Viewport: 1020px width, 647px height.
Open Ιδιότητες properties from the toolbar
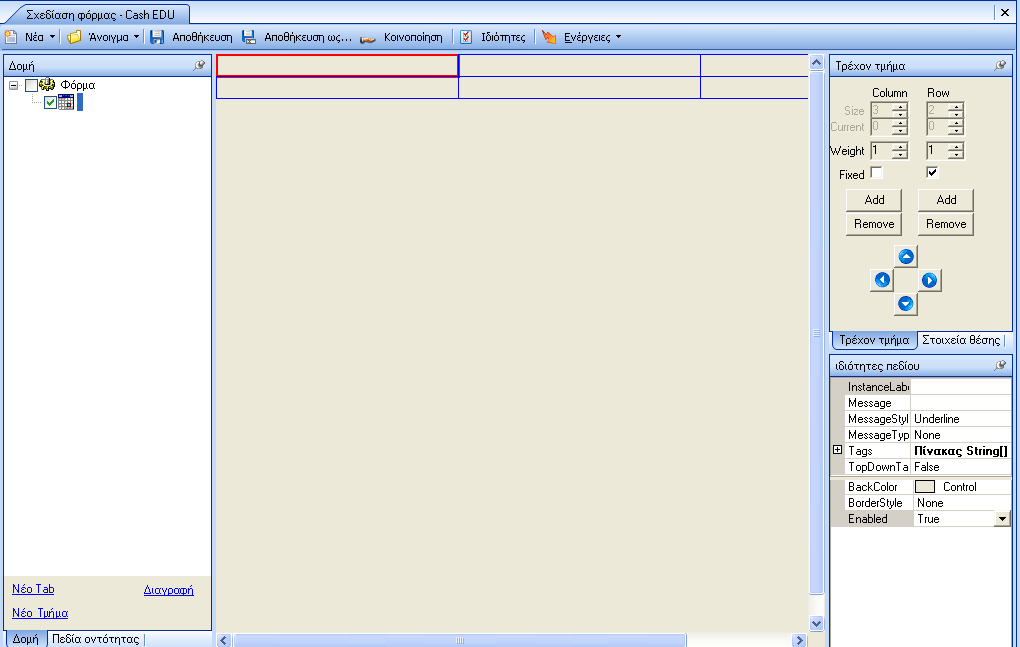tap(493, 37)
